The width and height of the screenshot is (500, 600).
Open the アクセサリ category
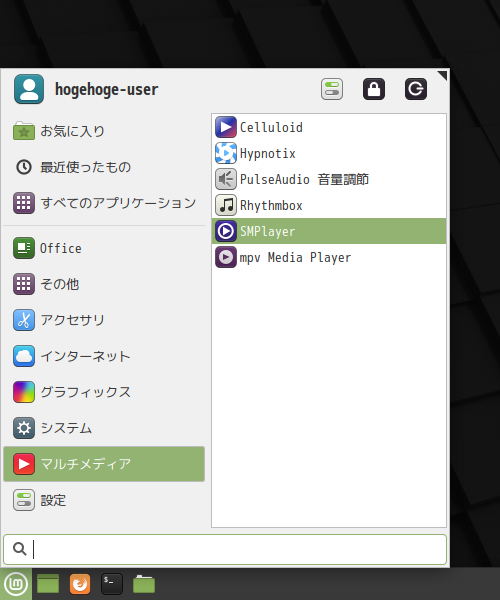tap(72, 320)
